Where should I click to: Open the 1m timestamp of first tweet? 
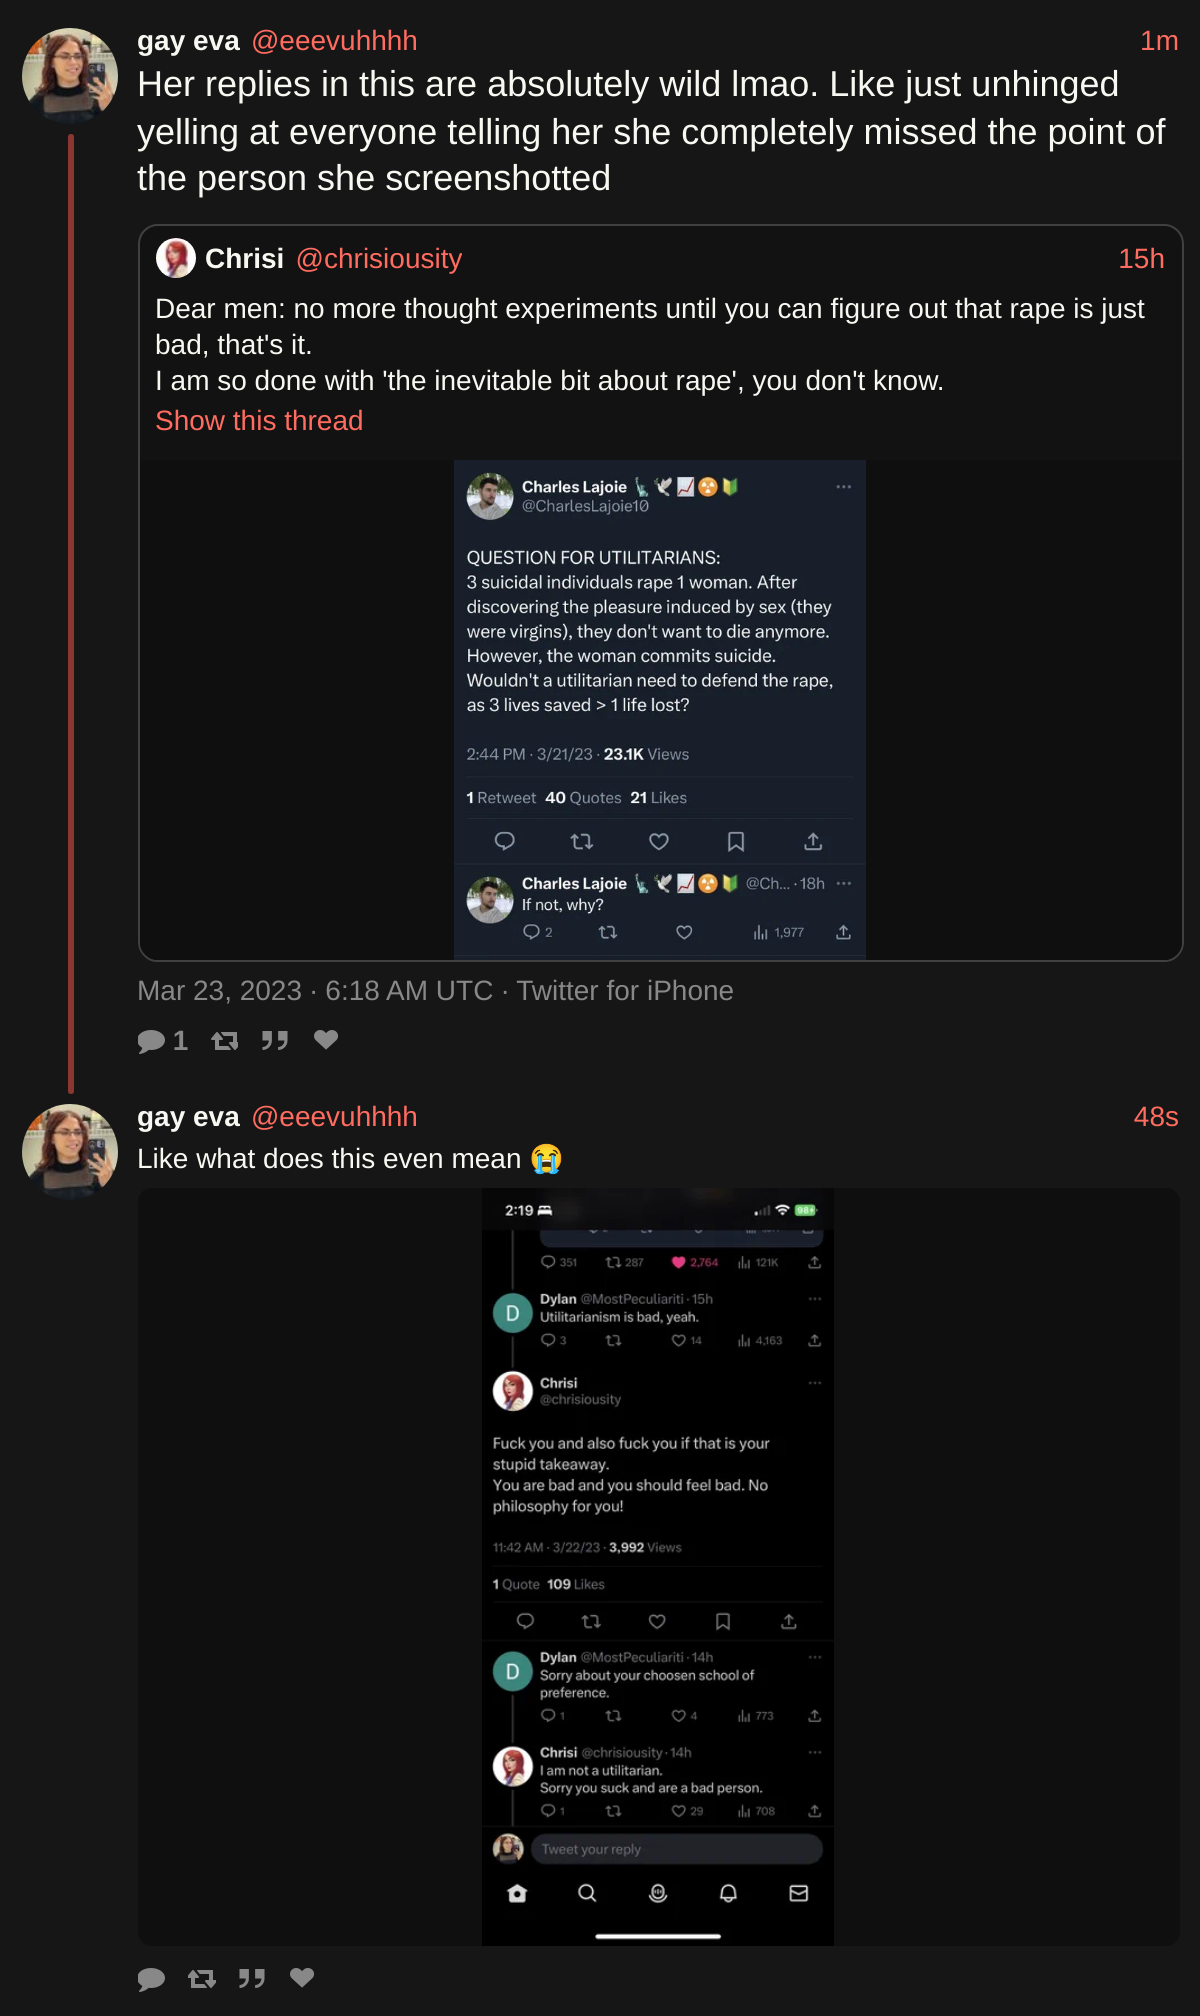coord(1159,41)
